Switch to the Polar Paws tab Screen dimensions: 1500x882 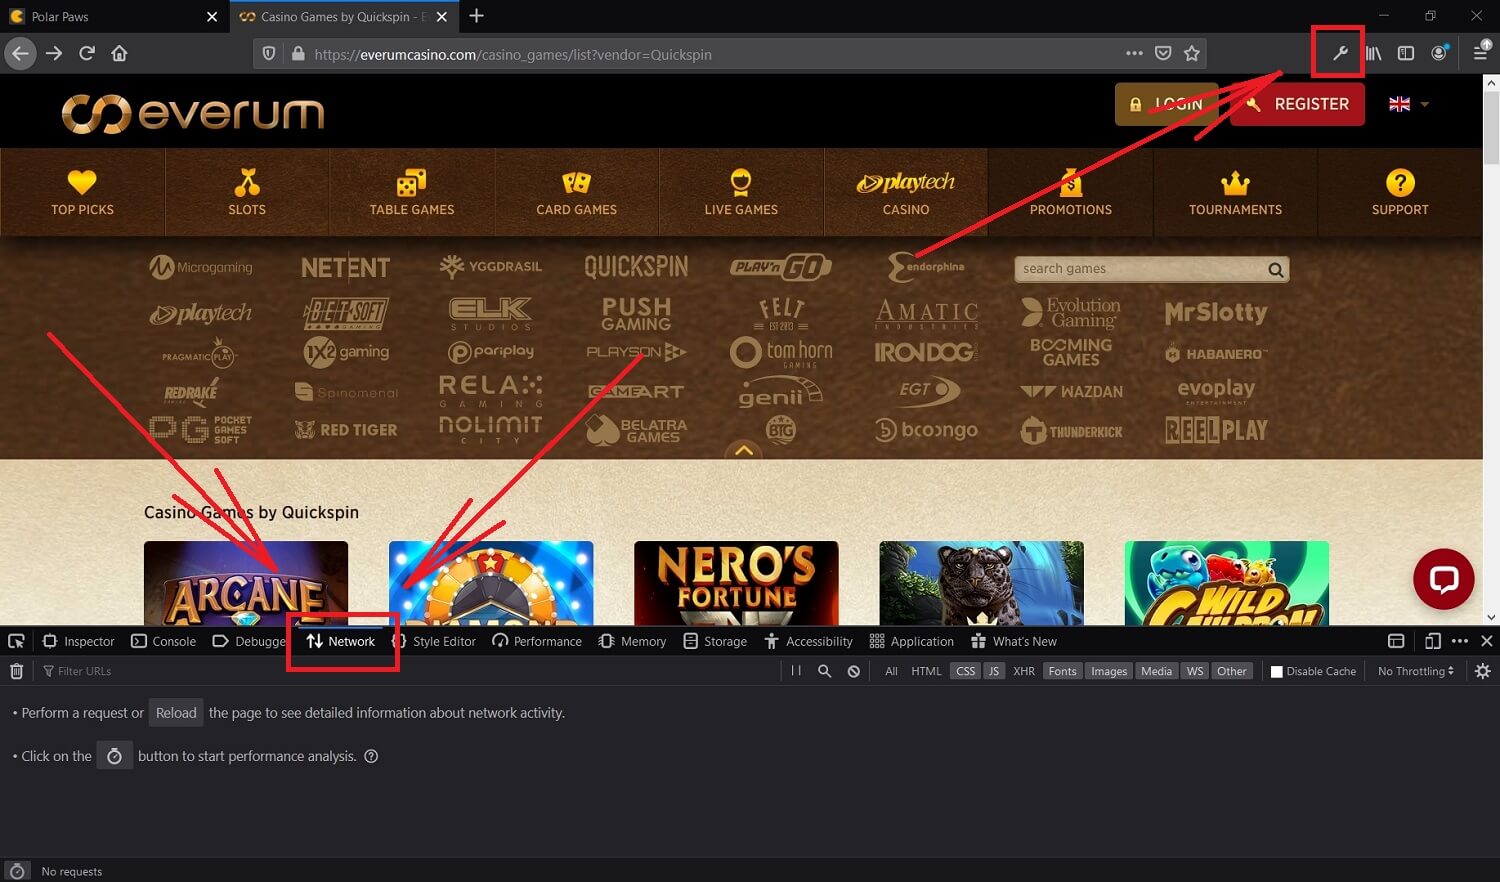pos(114,17)
